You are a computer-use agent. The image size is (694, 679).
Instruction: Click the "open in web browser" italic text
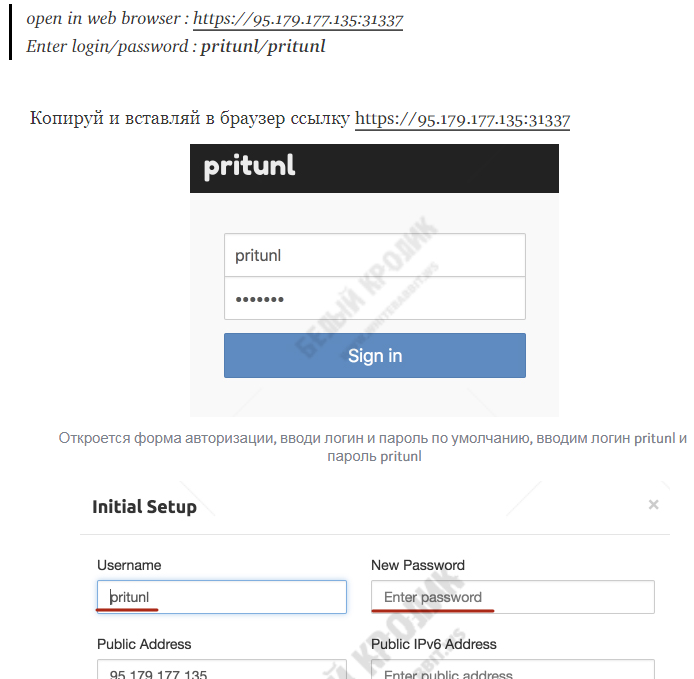click(x=103, y=19)
